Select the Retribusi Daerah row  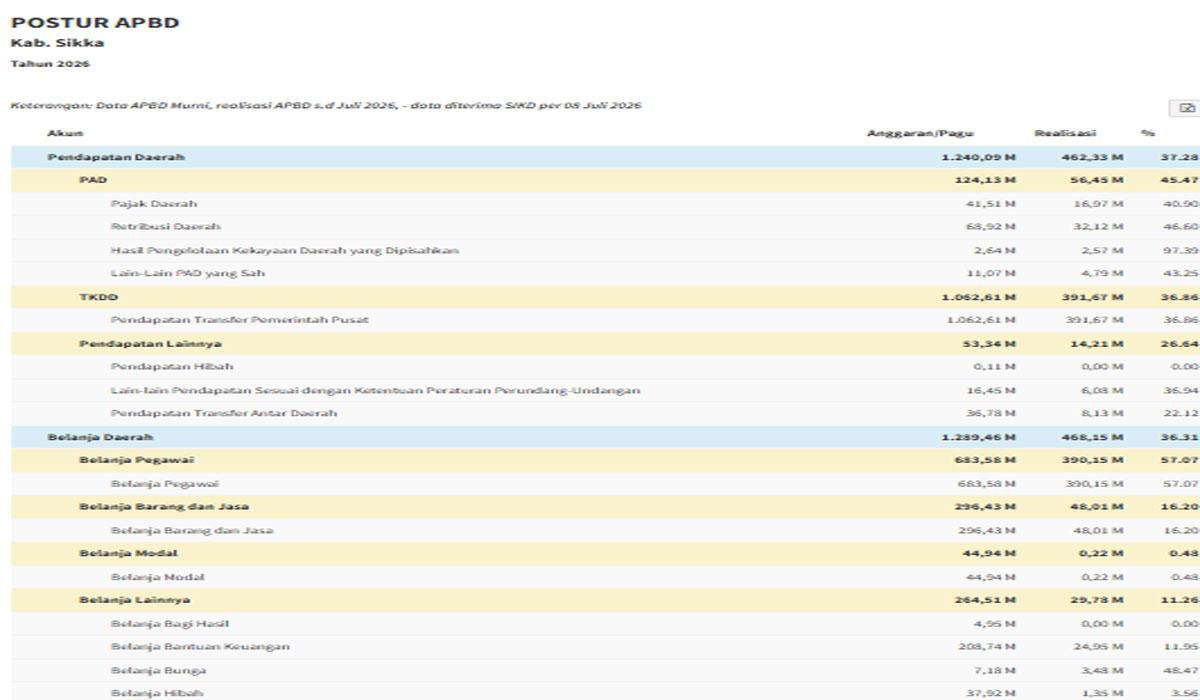coord(606,227)
